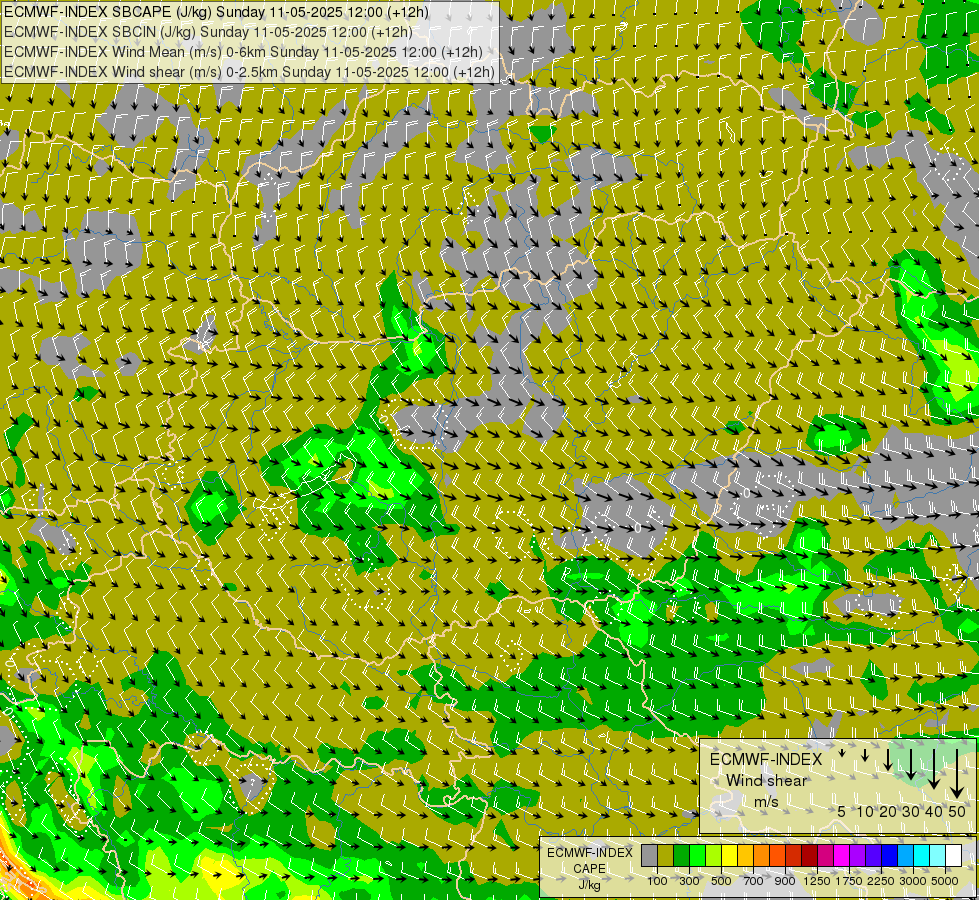Click the number 30 in wind shear legend

[x=911, y=811]
